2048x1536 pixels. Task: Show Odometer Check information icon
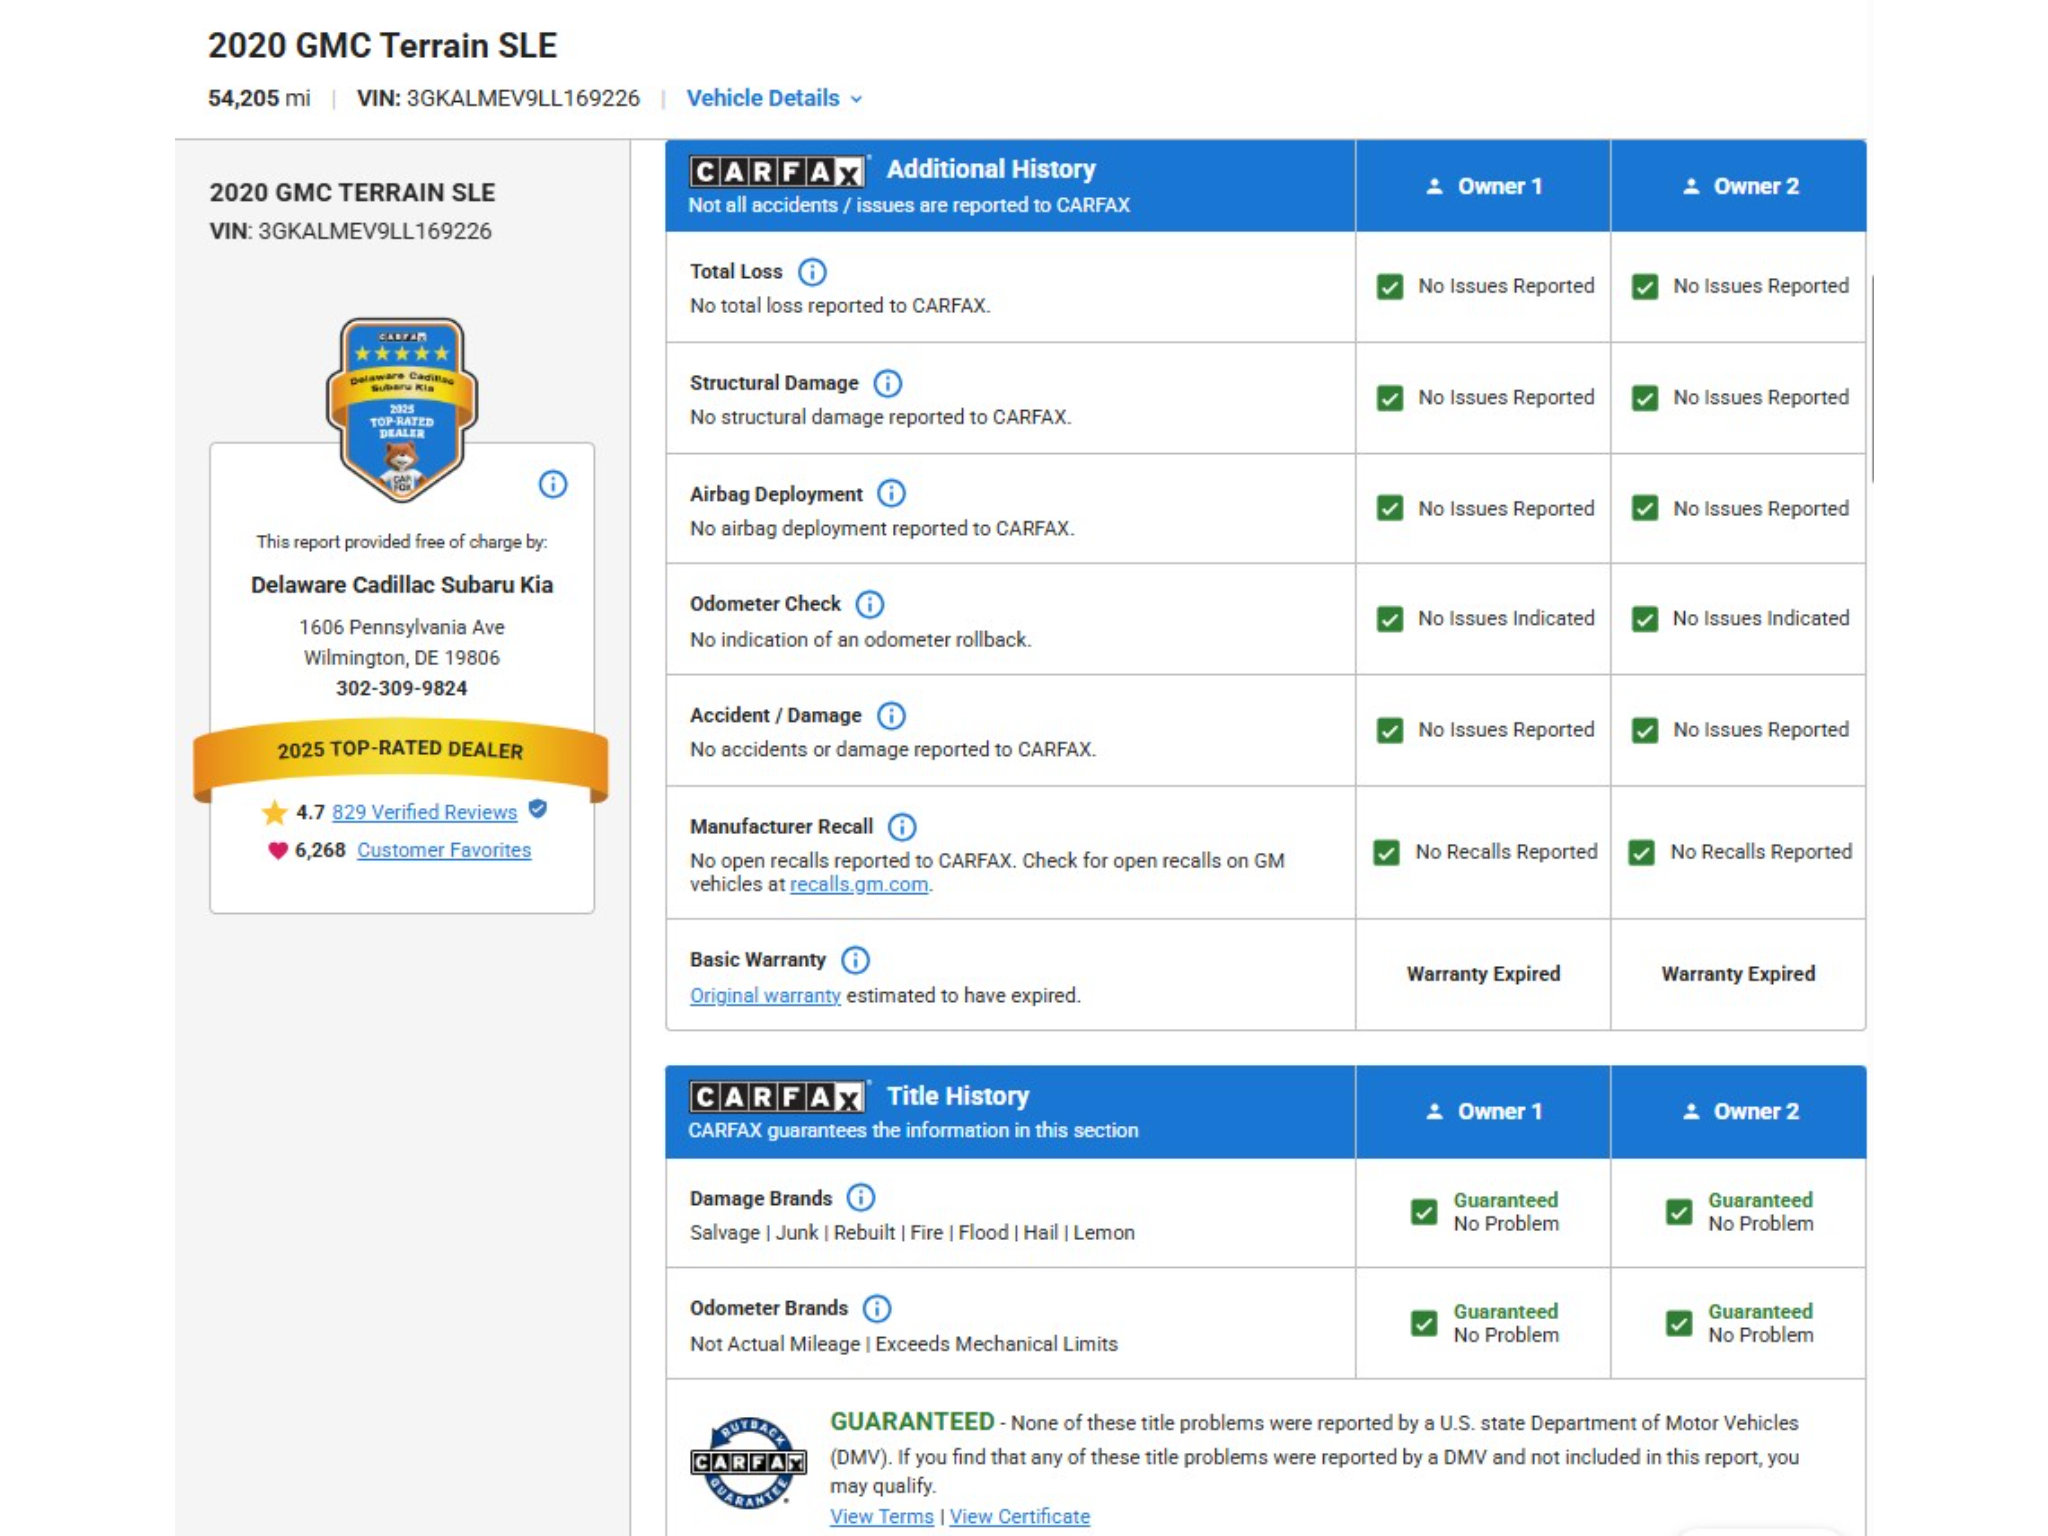coord(870,604)
